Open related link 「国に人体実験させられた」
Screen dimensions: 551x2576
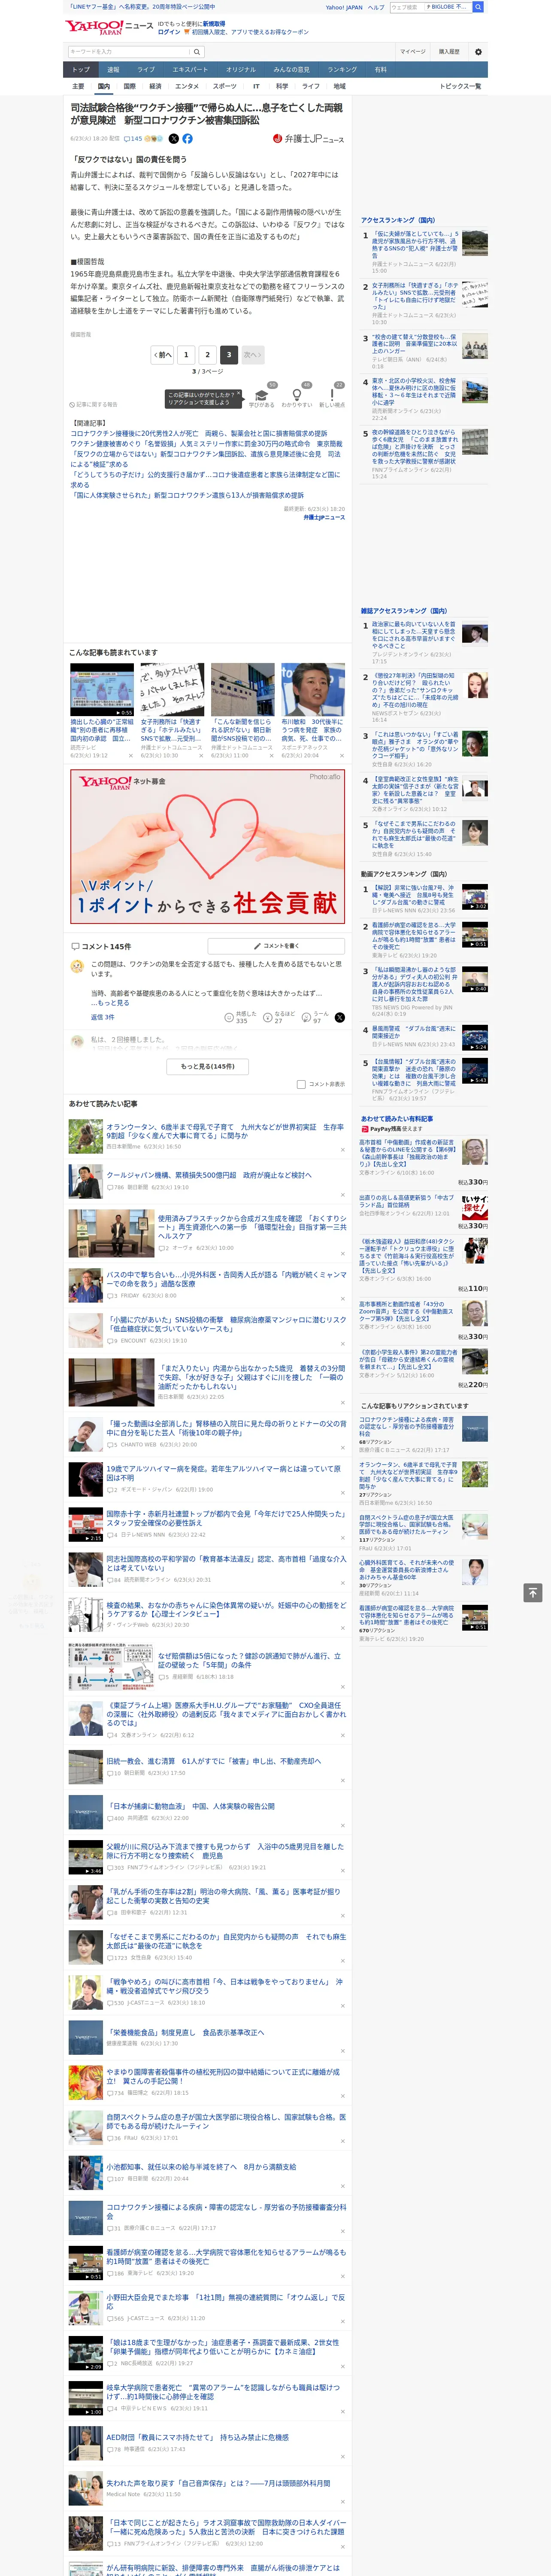[x=187, y=495]
